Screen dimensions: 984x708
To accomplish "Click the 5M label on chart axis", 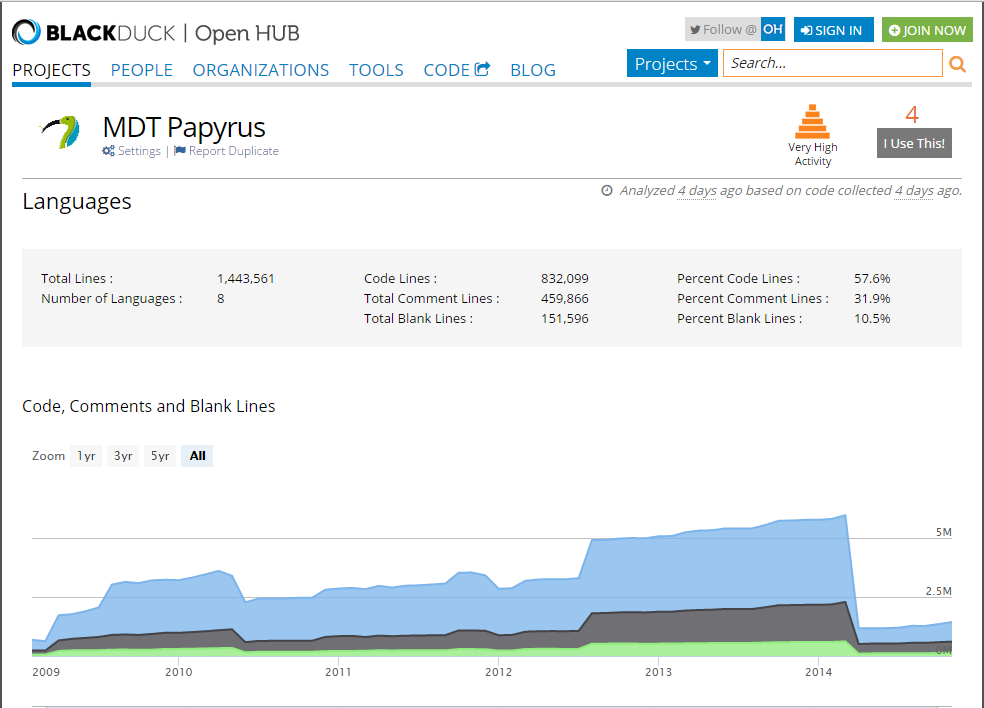I will pyautogui.click(x=943, y=532).
